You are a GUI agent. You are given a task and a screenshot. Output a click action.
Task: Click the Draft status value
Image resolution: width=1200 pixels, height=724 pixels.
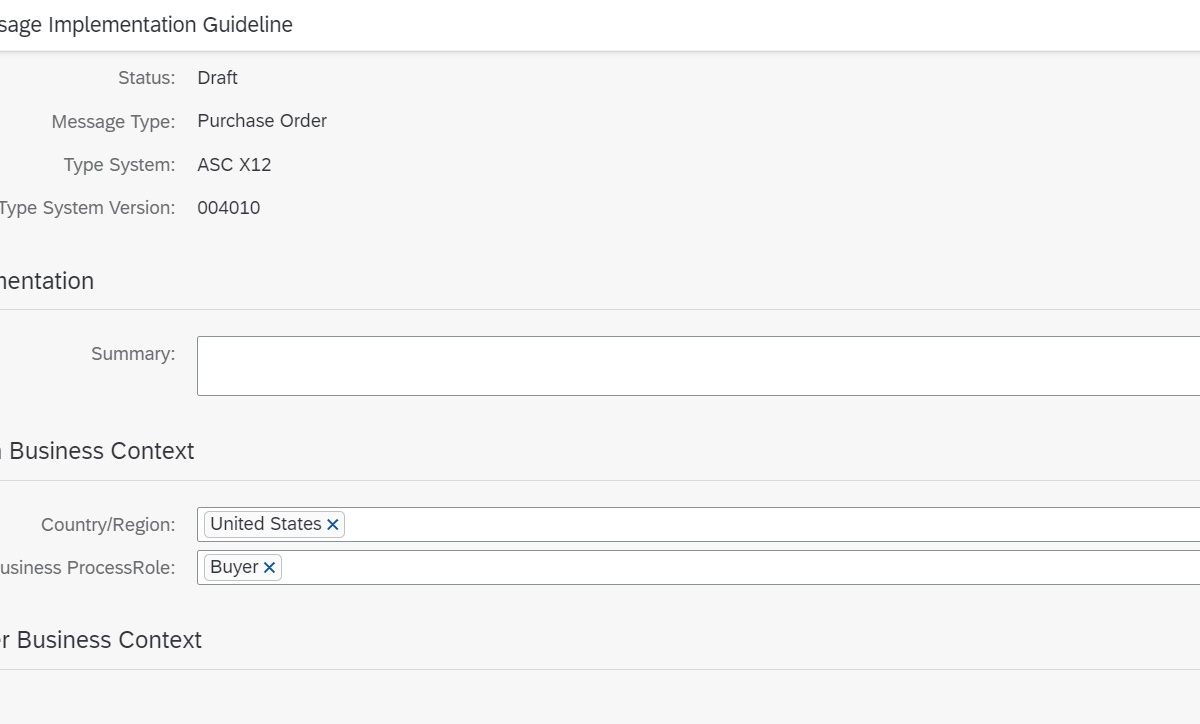217,78
